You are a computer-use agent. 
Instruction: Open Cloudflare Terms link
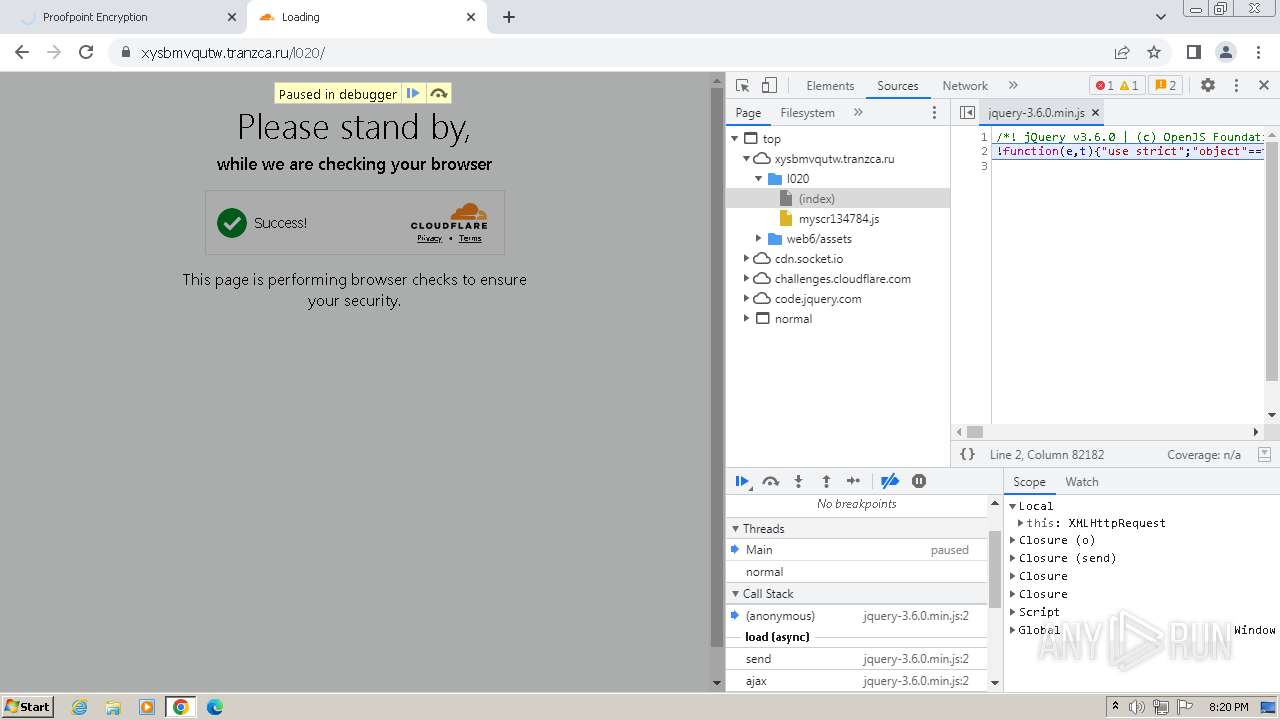pyautogui.click(x=470, y=238)
